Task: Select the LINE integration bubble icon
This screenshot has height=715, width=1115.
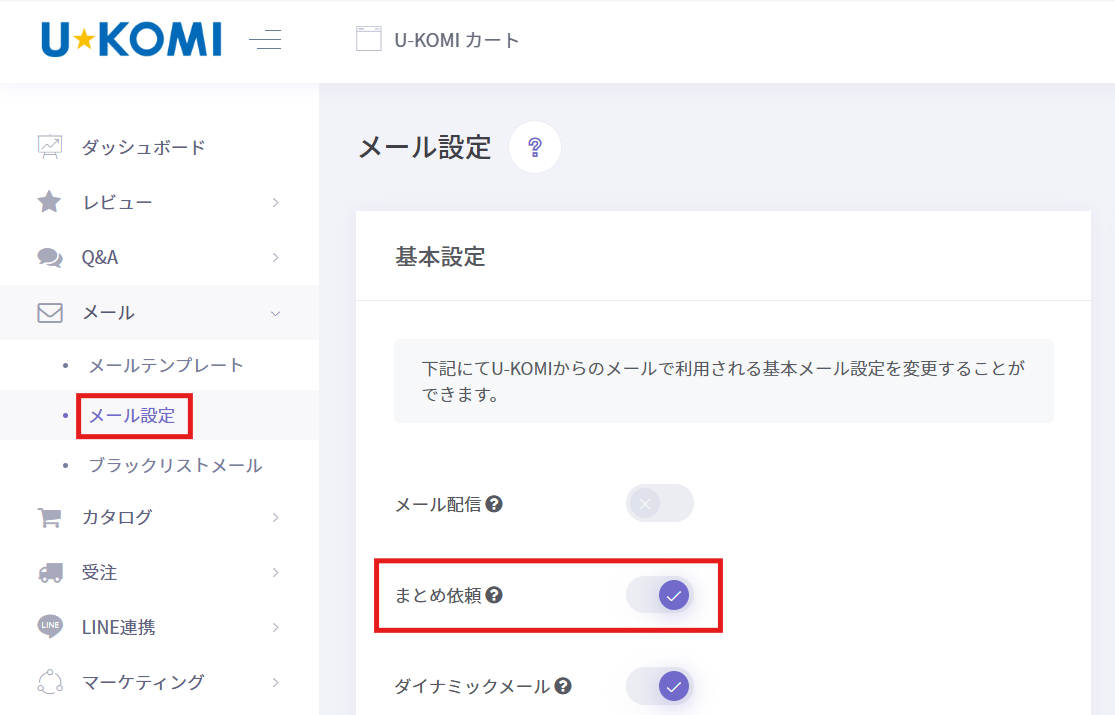Action: pyautogui.click(x=50, y=627)
